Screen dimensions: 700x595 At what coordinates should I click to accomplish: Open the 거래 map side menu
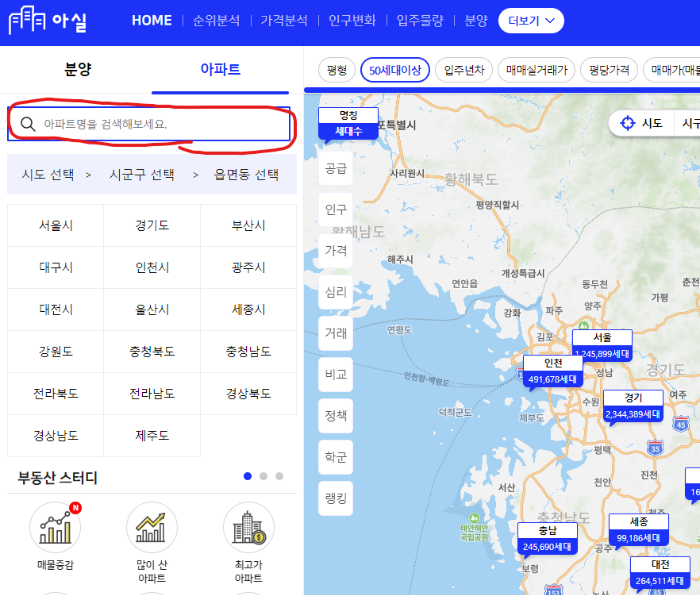[x=335, y=333]
